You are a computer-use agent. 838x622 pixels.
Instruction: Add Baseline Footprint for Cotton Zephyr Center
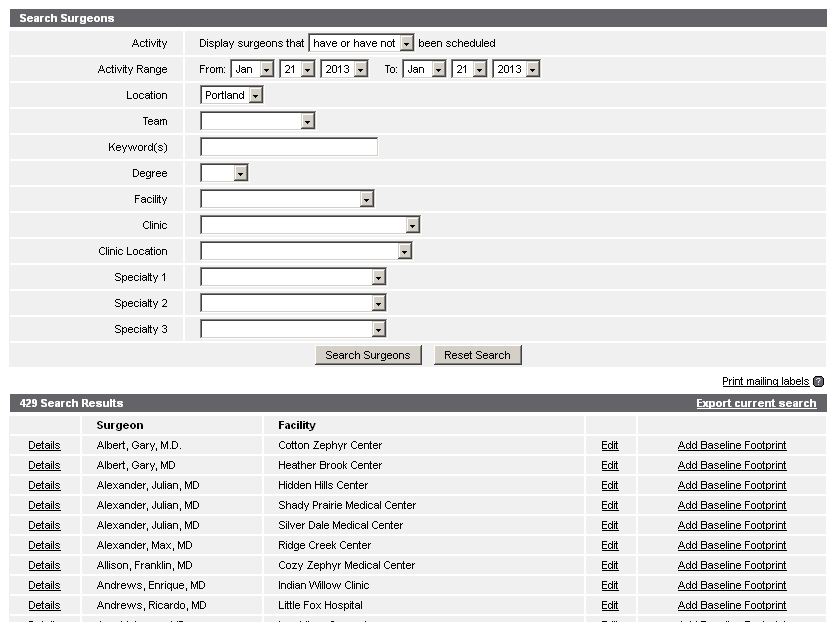(x=732, y=445)
